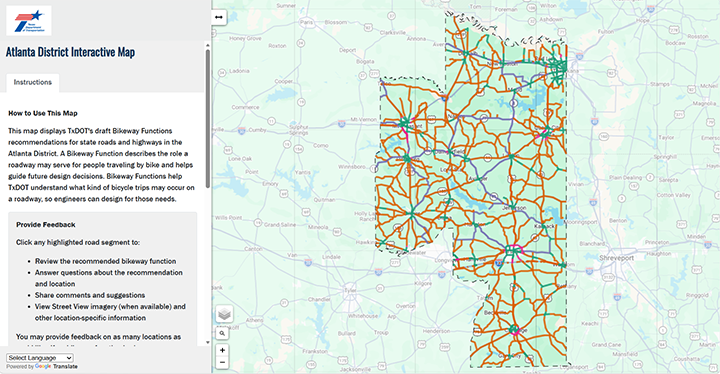Click the 'Provide Feedback' heading
The height and width of the screenshot is (374, 720).
point(45,225)
